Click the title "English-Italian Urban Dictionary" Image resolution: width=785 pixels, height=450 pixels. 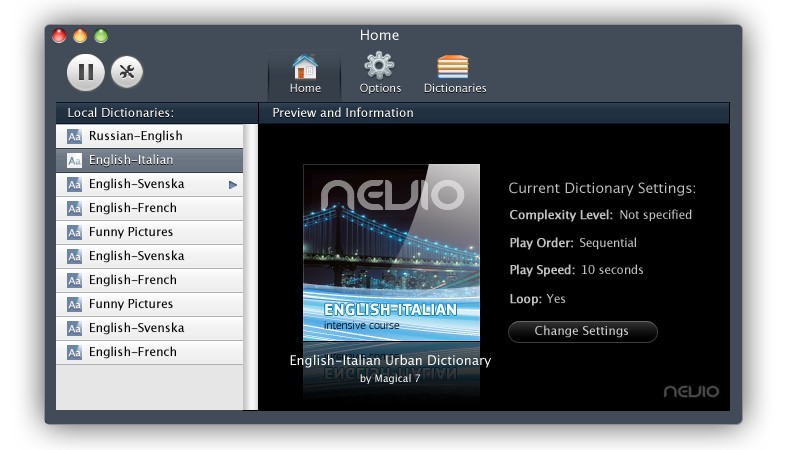(390, 360)
